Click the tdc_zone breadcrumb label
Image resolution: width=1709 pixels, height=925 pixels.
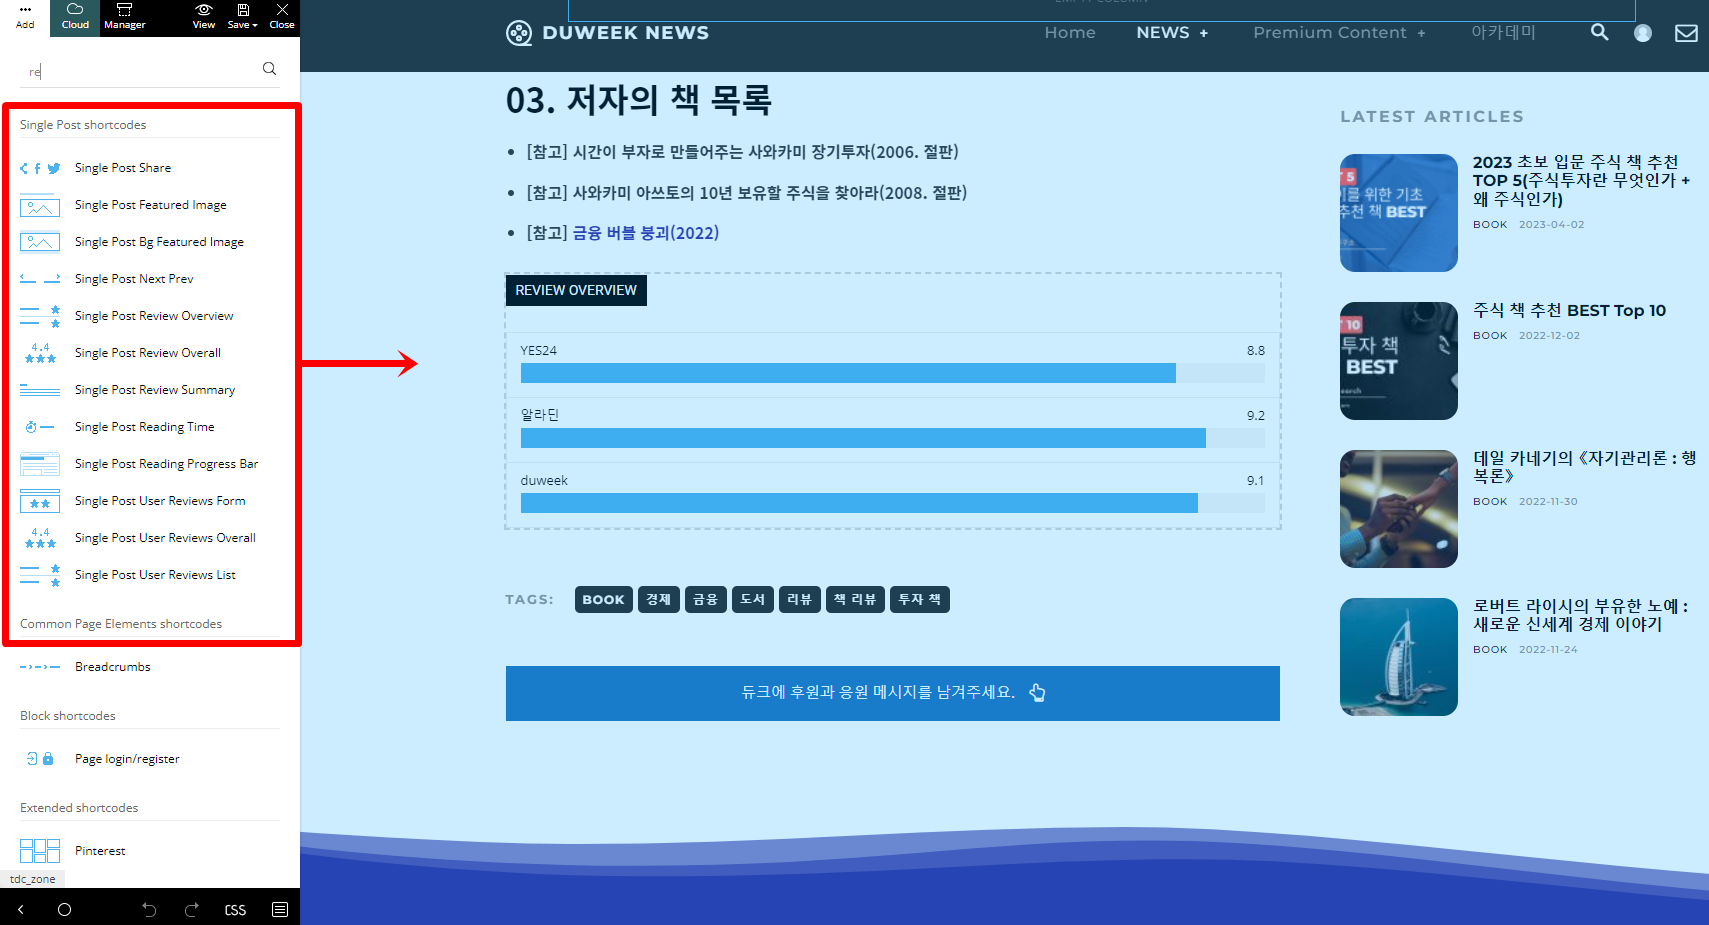pyautogui.click(x=33, y=879)
